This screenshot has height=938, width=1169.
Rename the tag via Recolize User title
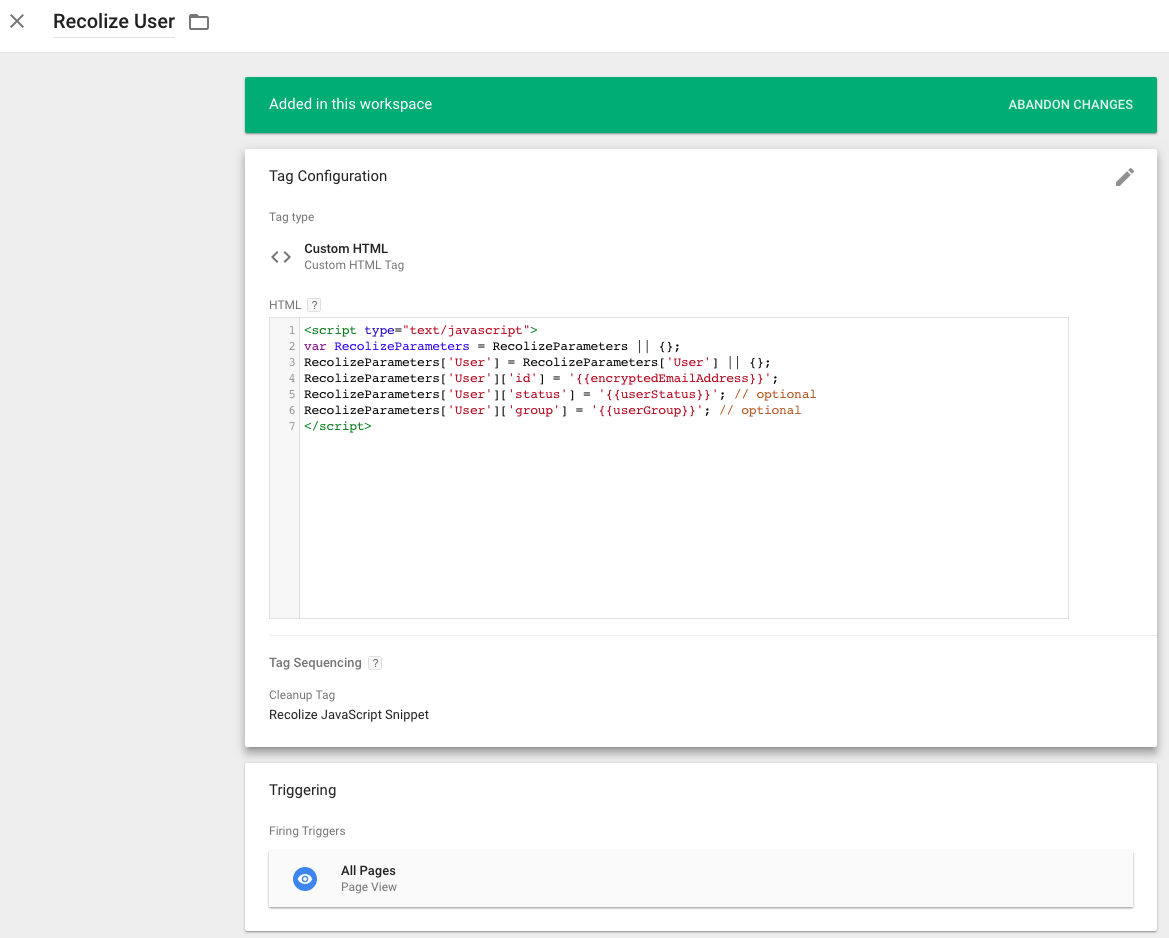click(113, 22)
